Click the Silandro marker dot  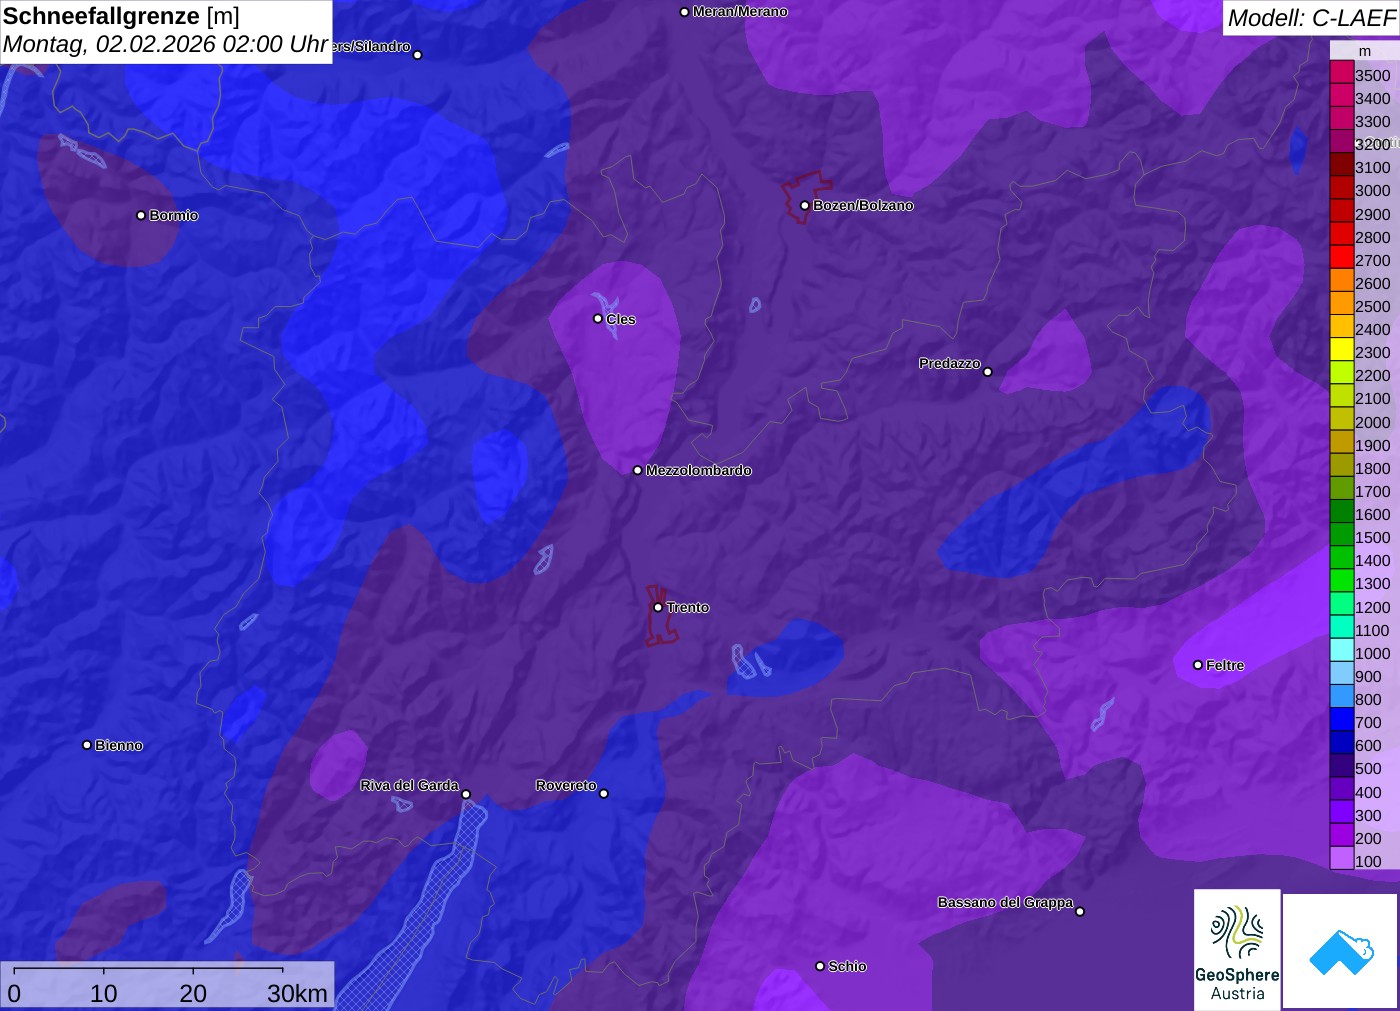tap(418, 55)
